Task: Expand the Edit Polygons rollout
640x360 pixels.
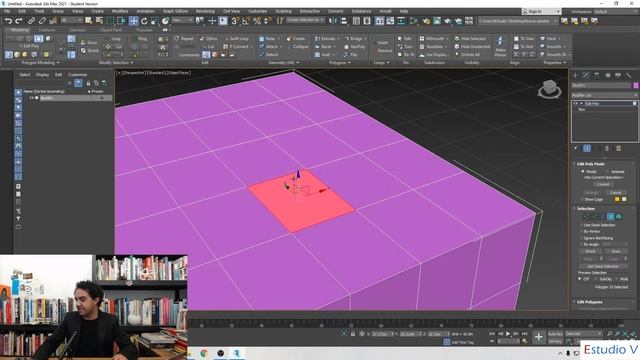Action: (589, 302)
